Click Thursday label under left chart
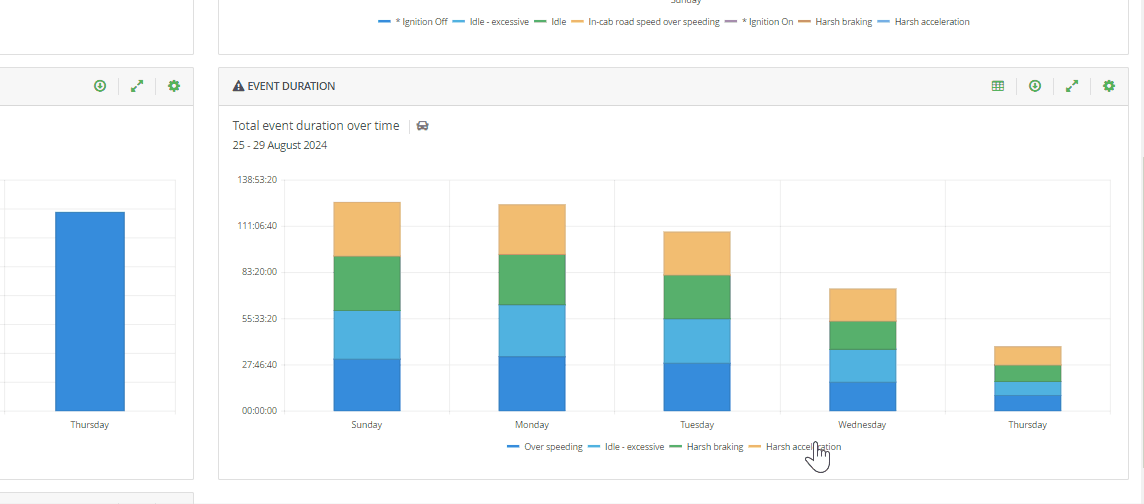Viewport: 1144px width, 504px height. [89, 424]
